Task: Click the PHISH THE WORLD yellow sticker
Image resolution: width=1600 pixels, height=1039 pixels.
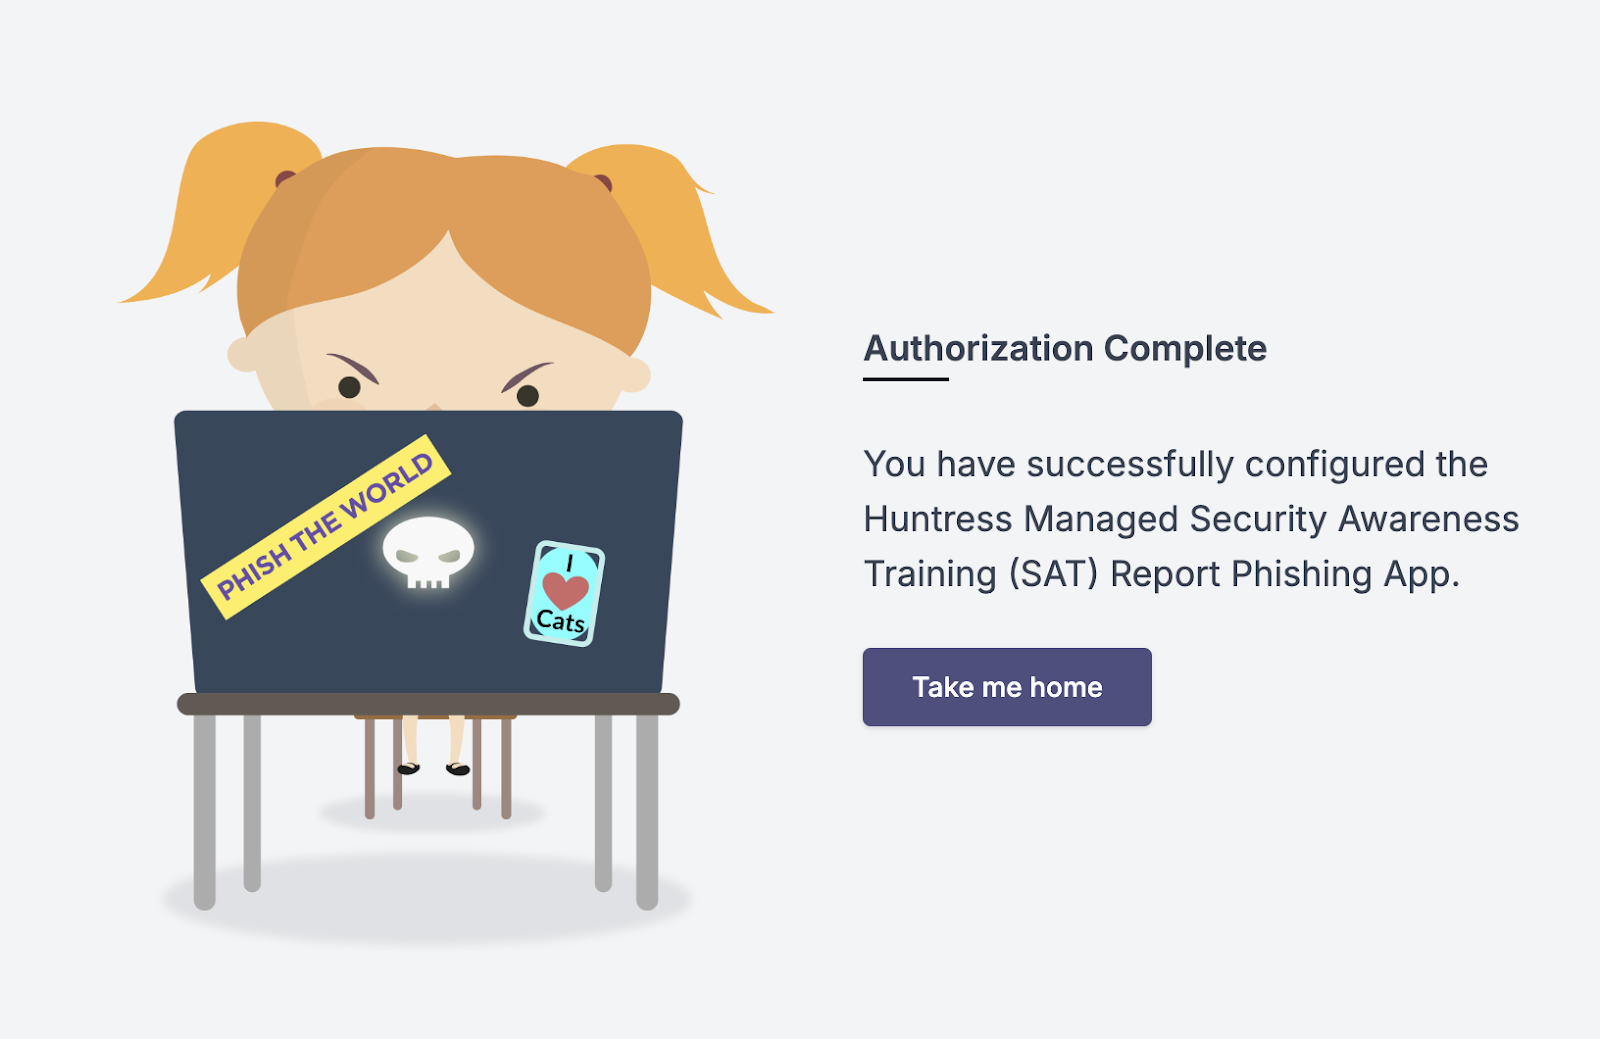Action: pos(326,526)
